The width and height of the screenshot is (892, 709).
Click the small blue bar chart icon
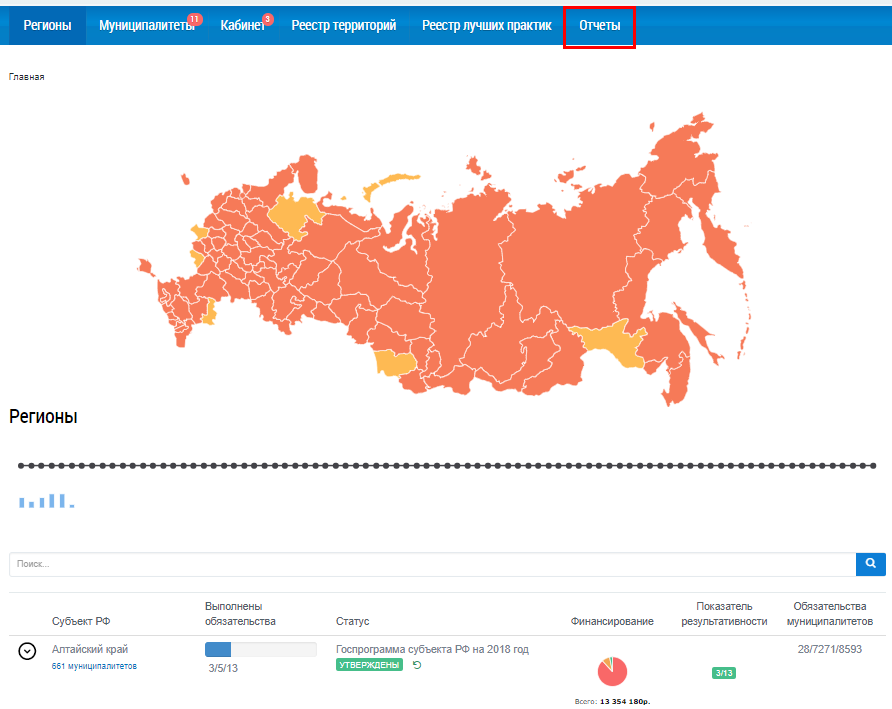46,500
